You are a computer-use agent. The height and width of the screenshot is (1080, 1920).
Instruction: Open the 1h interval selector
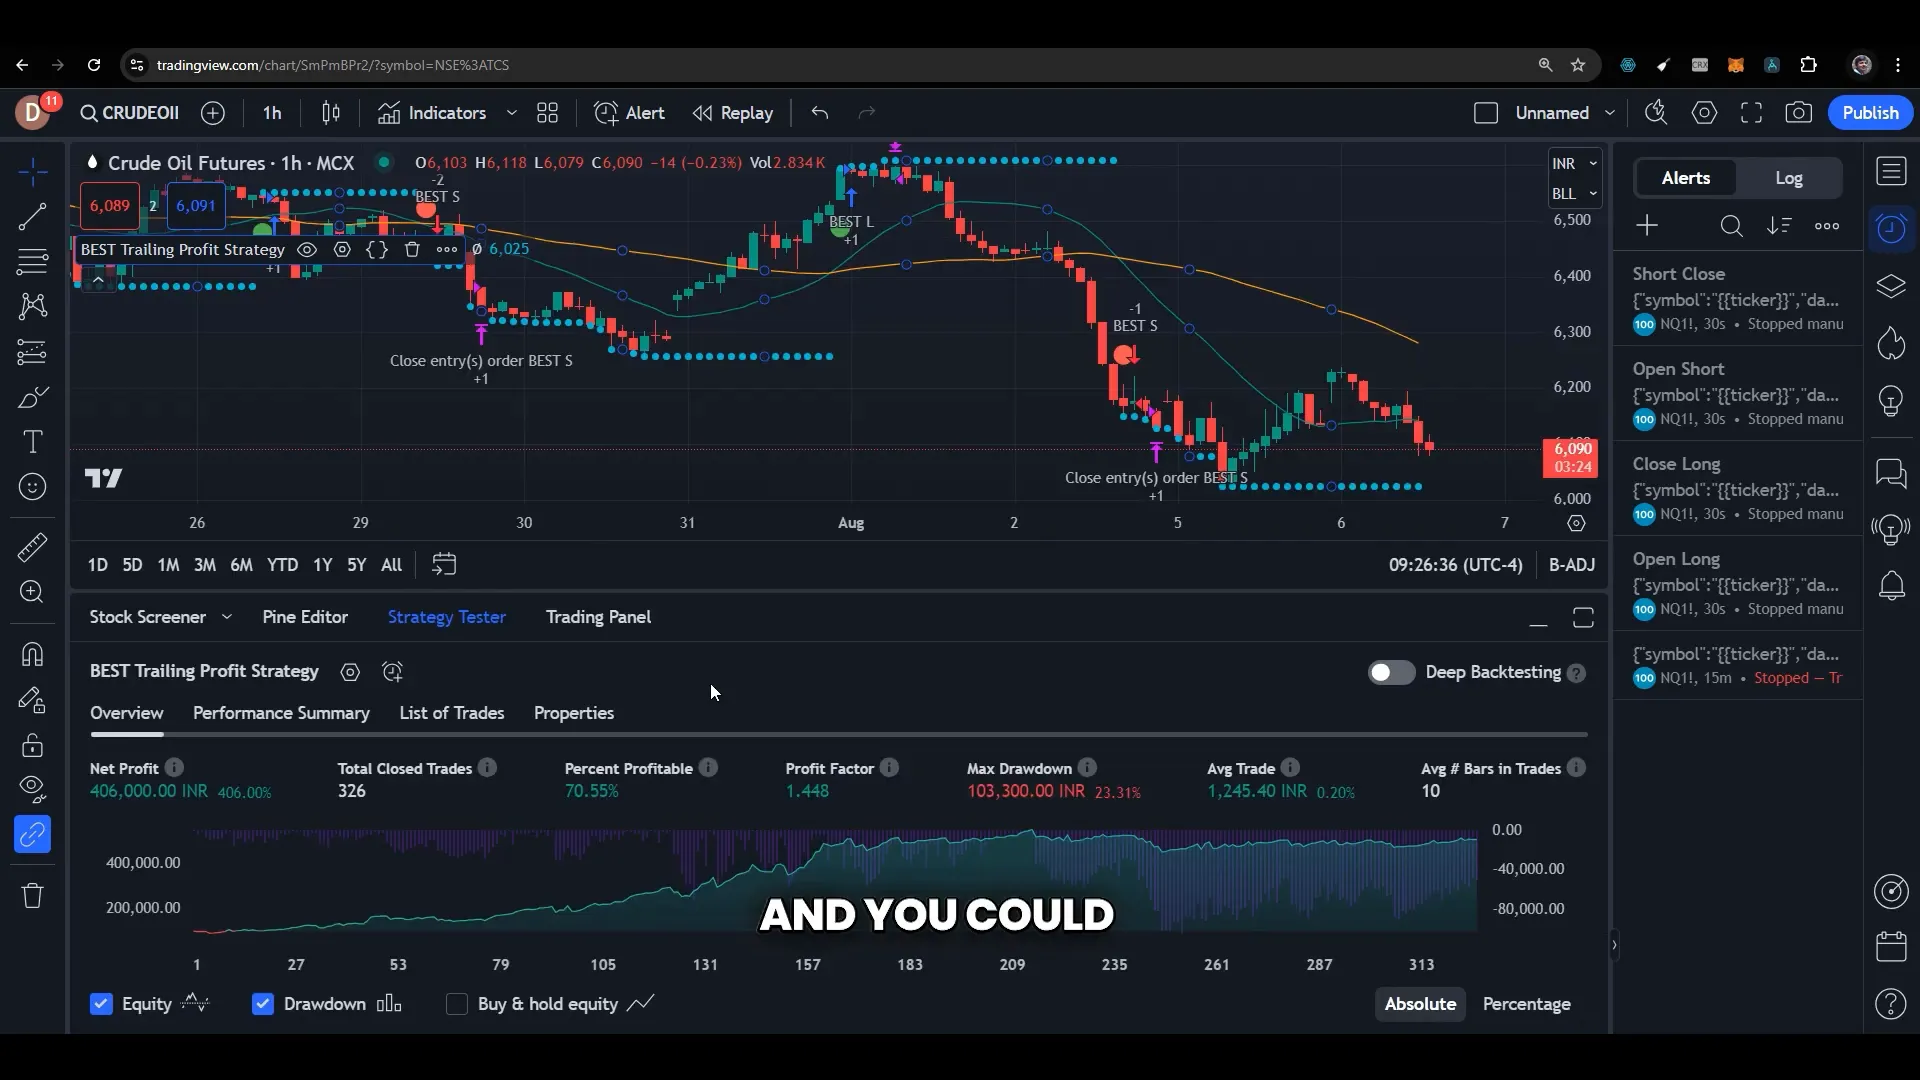pyautogui.click(x=272, y=113)
